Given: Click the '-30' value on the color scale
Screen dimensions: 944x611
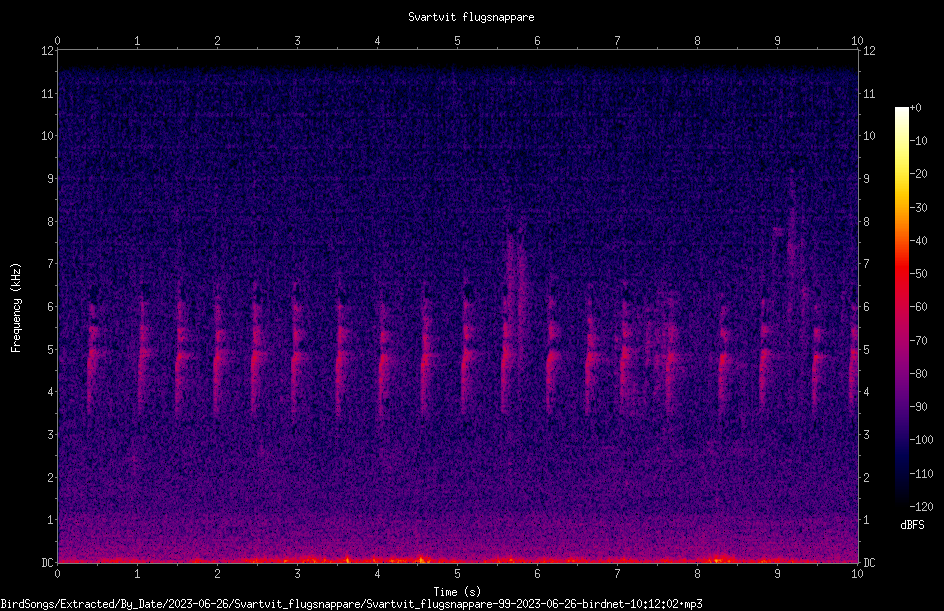Looking at the screenshot, I should coord(918,208).
